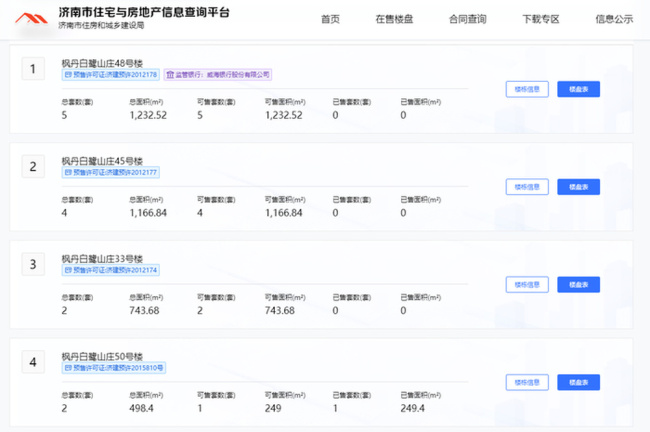Click the red roof logo of the platform
This screenshot has height=432, width=650.
[x=32, y=19]
